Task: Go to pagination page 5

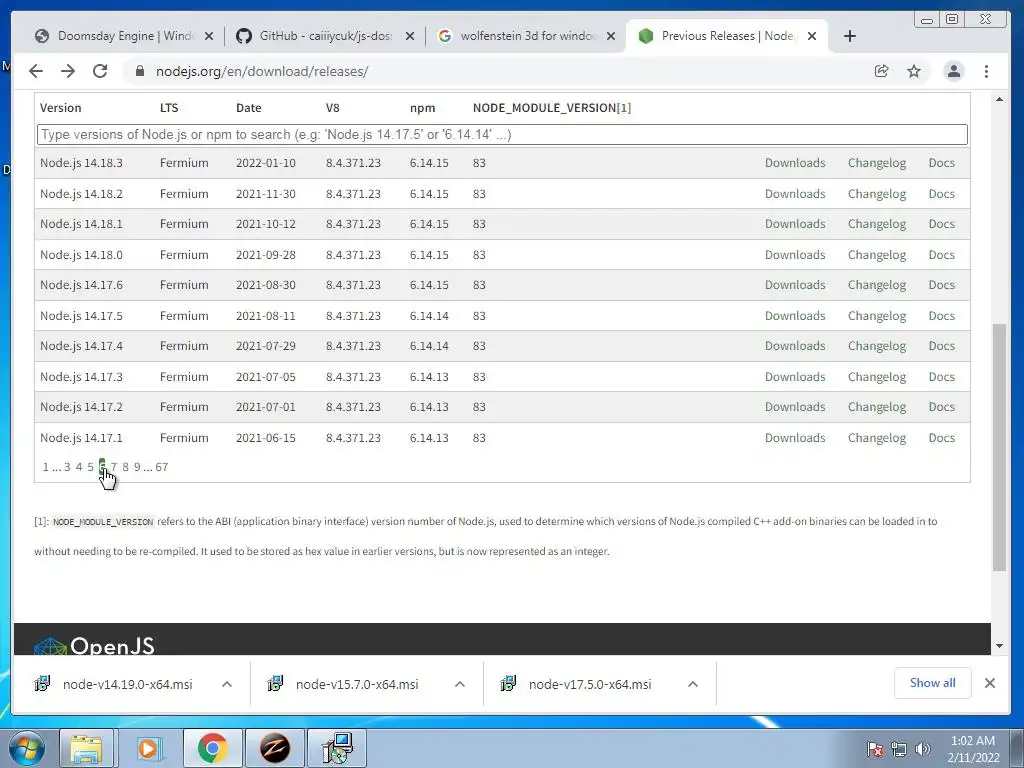Action: tap(91, 467)
